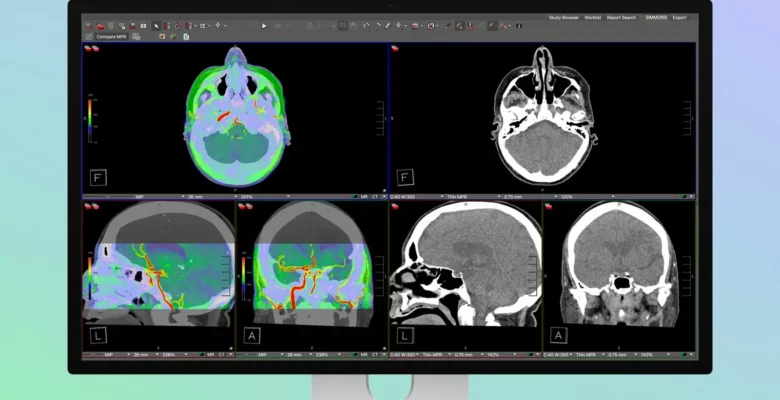Click the L orientation marker on the fused sagittal view
This screenshot has width=780, height=400.
99,335
